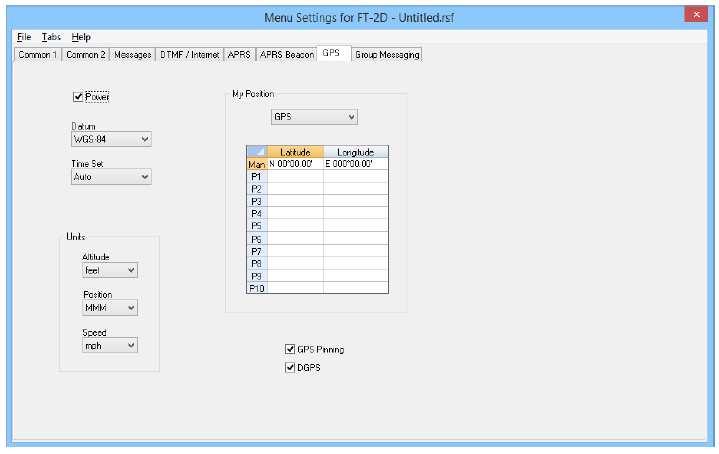Close the Menu Settings window
Image resolution: width=719 pixels, height=454 pixels.
coord(696,15)
